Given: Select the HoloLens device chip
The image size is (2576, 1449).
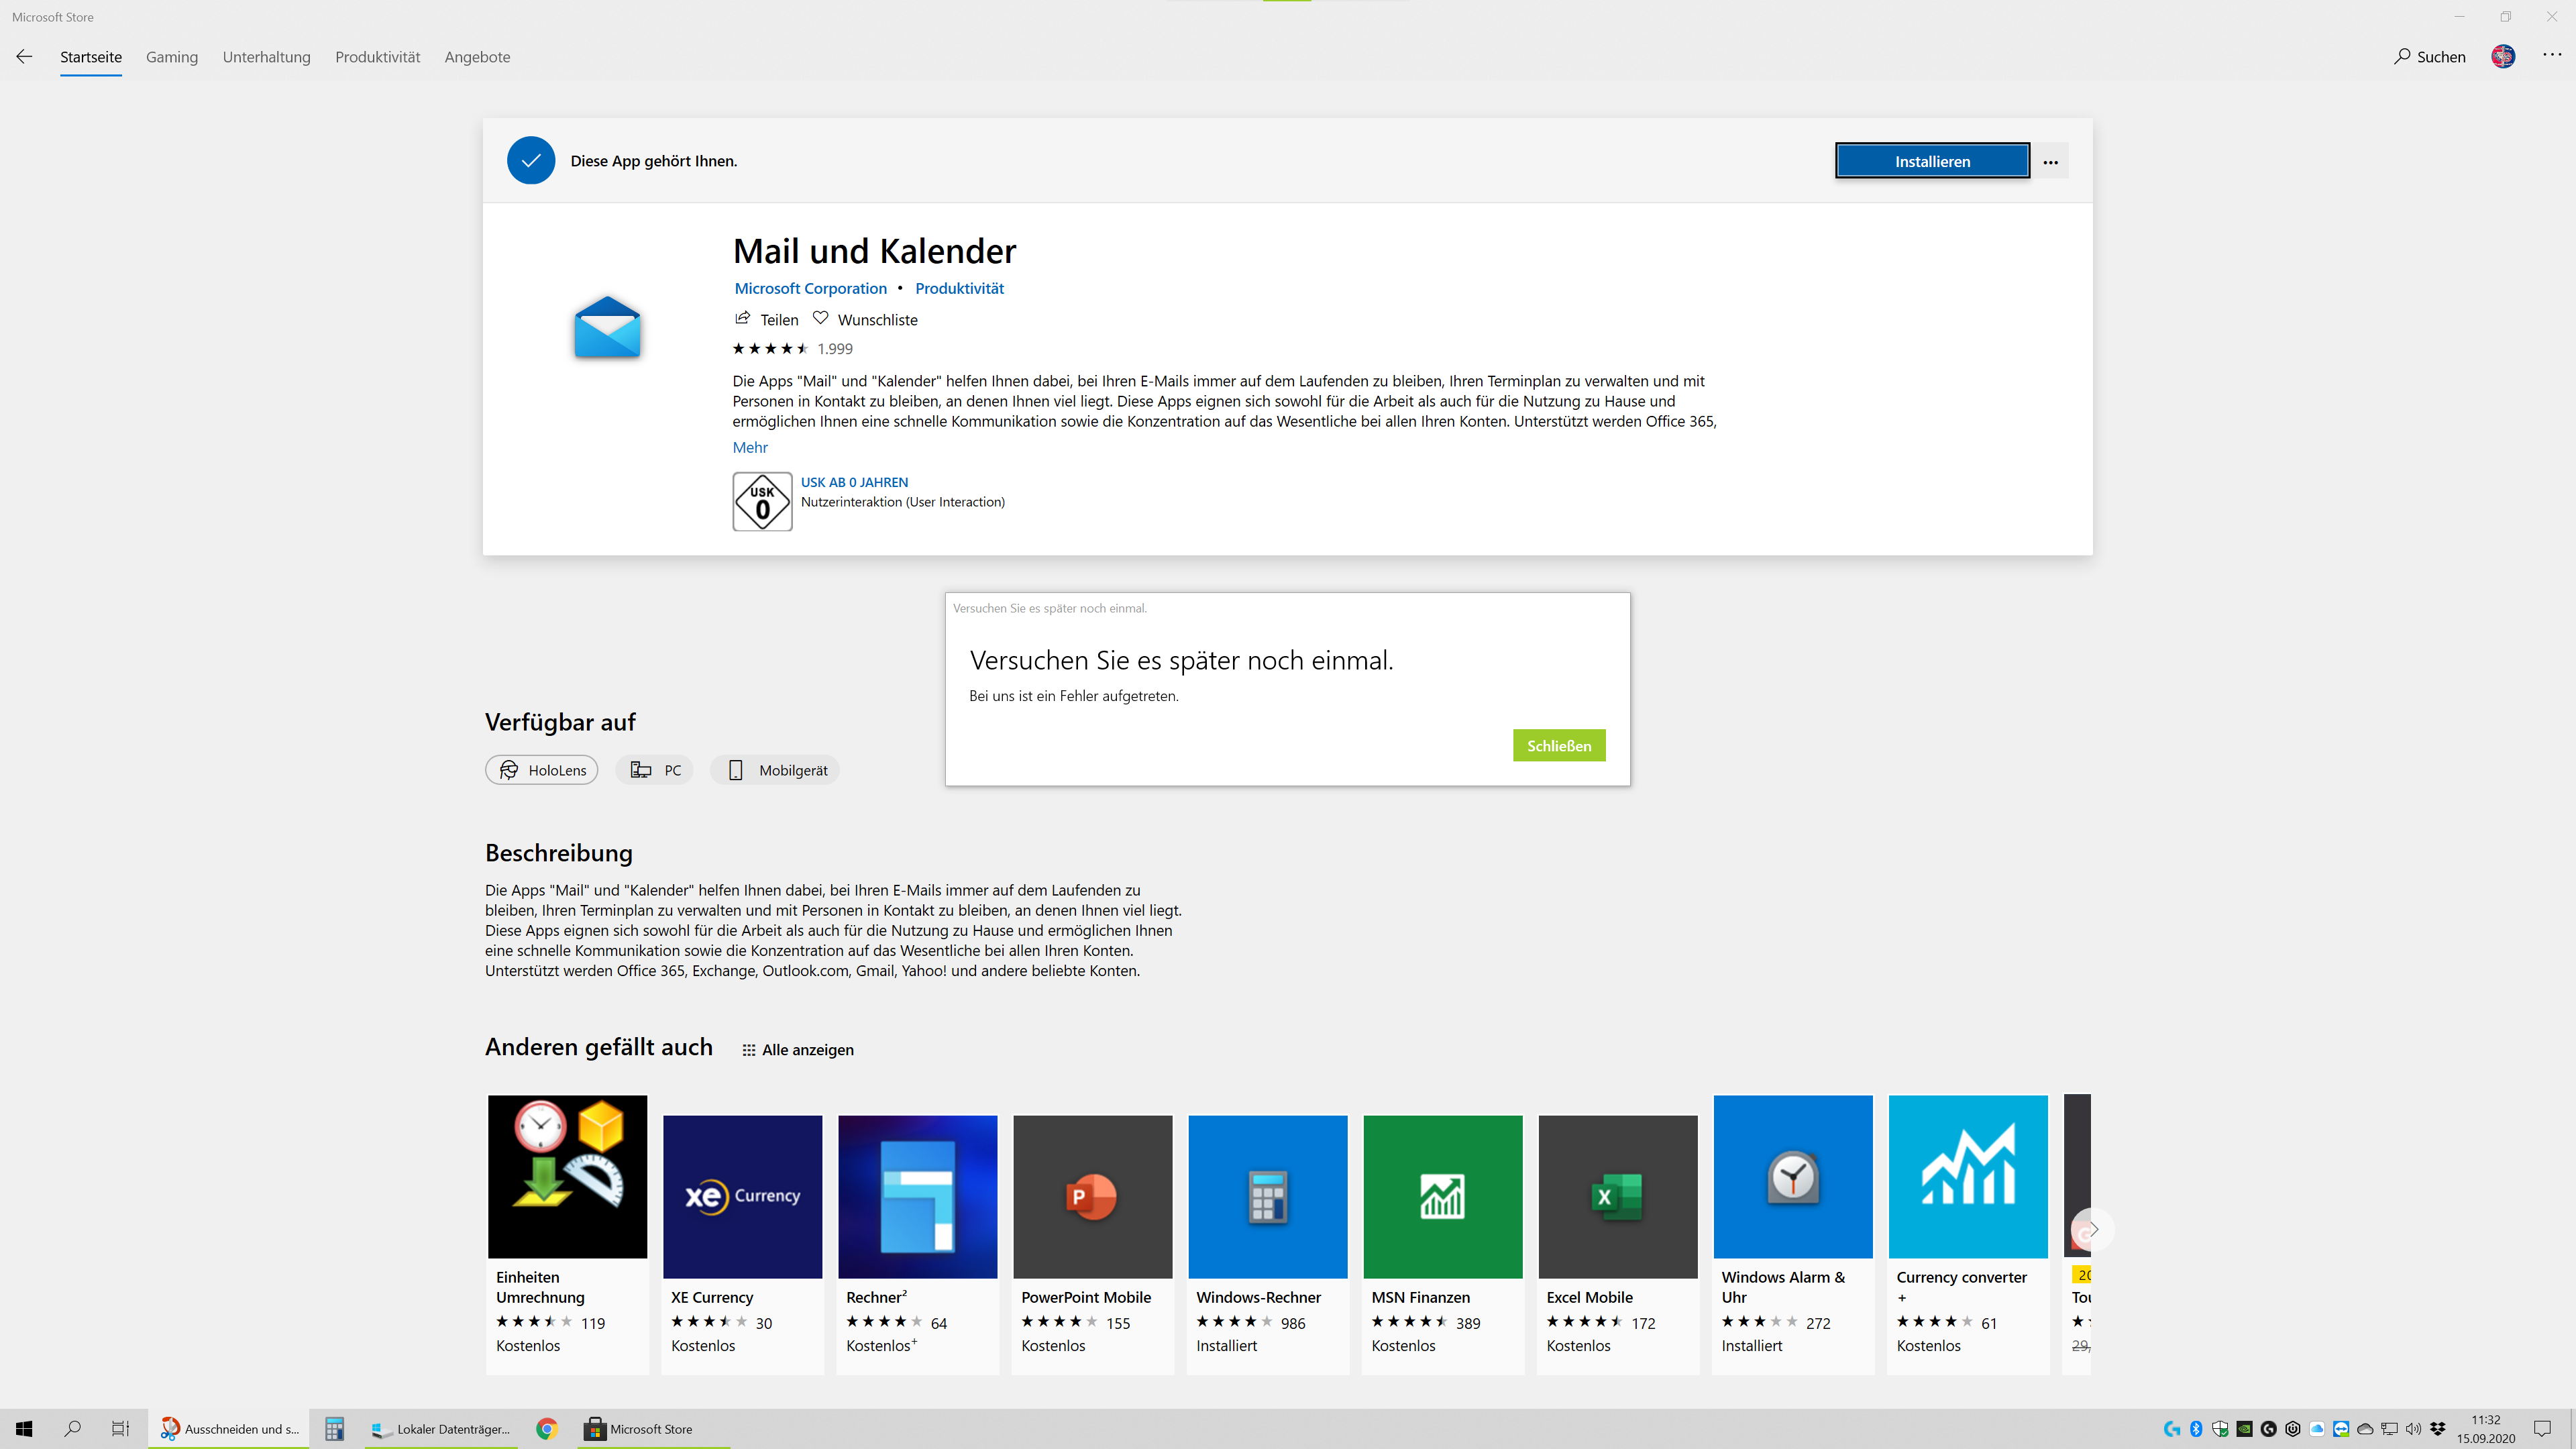Looking at the screenshot, I should [541, 770].
